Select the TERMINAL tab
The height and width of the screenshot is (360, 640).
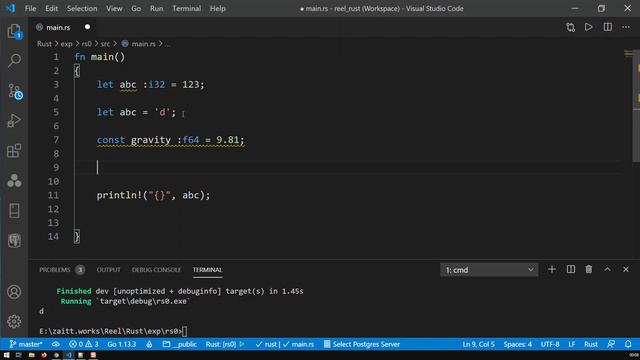pos(207,270)
